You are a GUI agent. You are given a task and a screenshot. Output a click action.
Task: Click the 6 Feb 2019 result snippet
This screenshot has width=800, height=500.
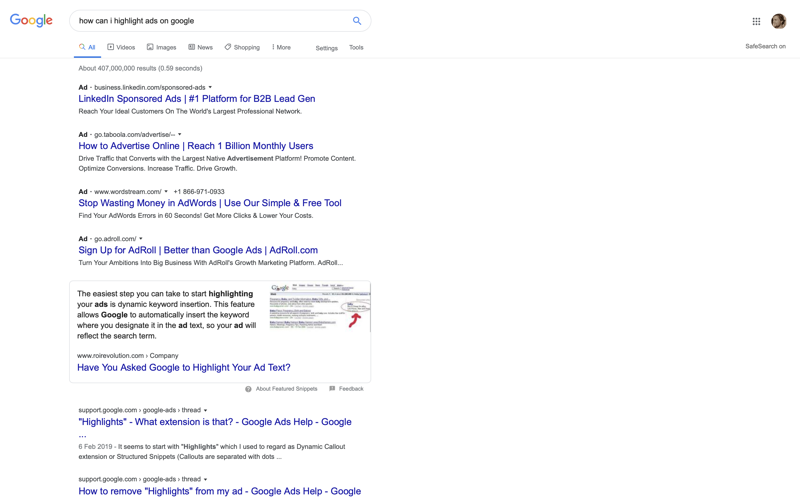pyautogui.click(x=212, y=452)
